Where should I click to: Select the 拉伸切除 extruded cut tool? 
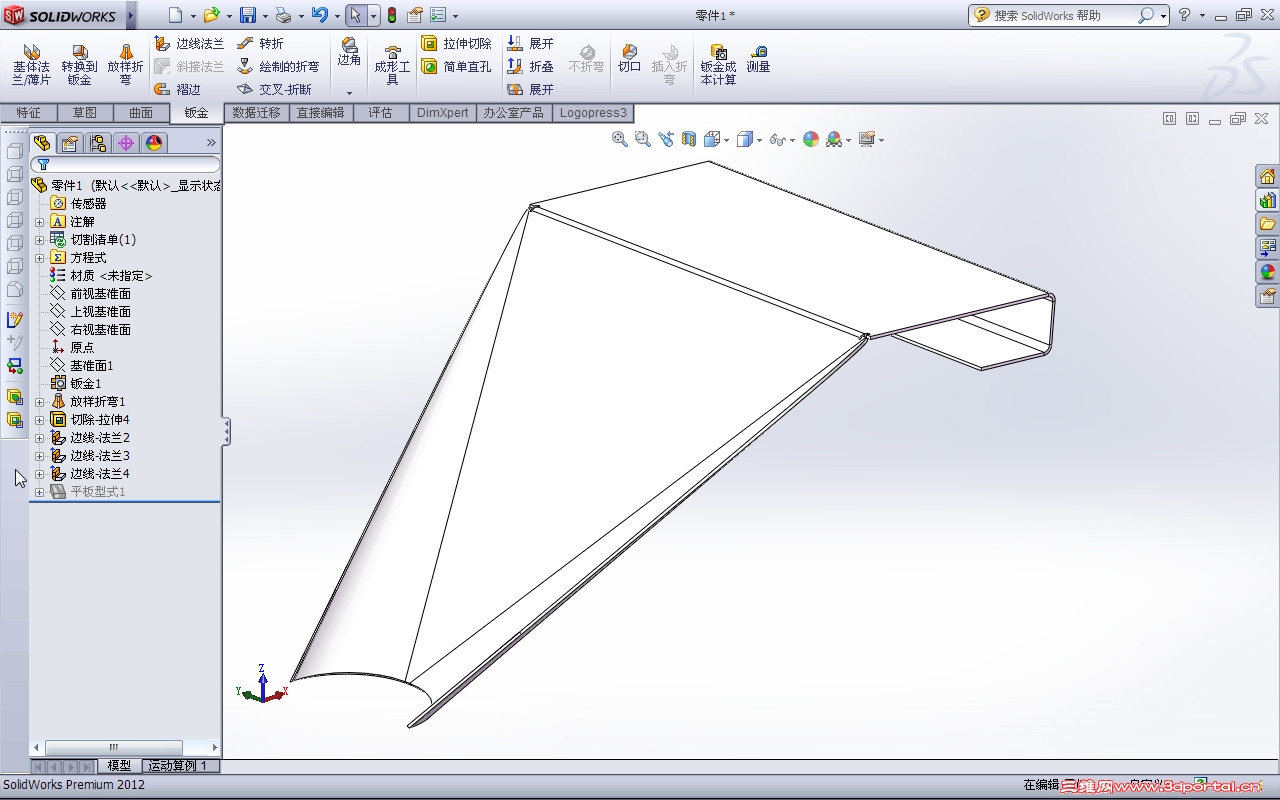[x=456, y=44]
